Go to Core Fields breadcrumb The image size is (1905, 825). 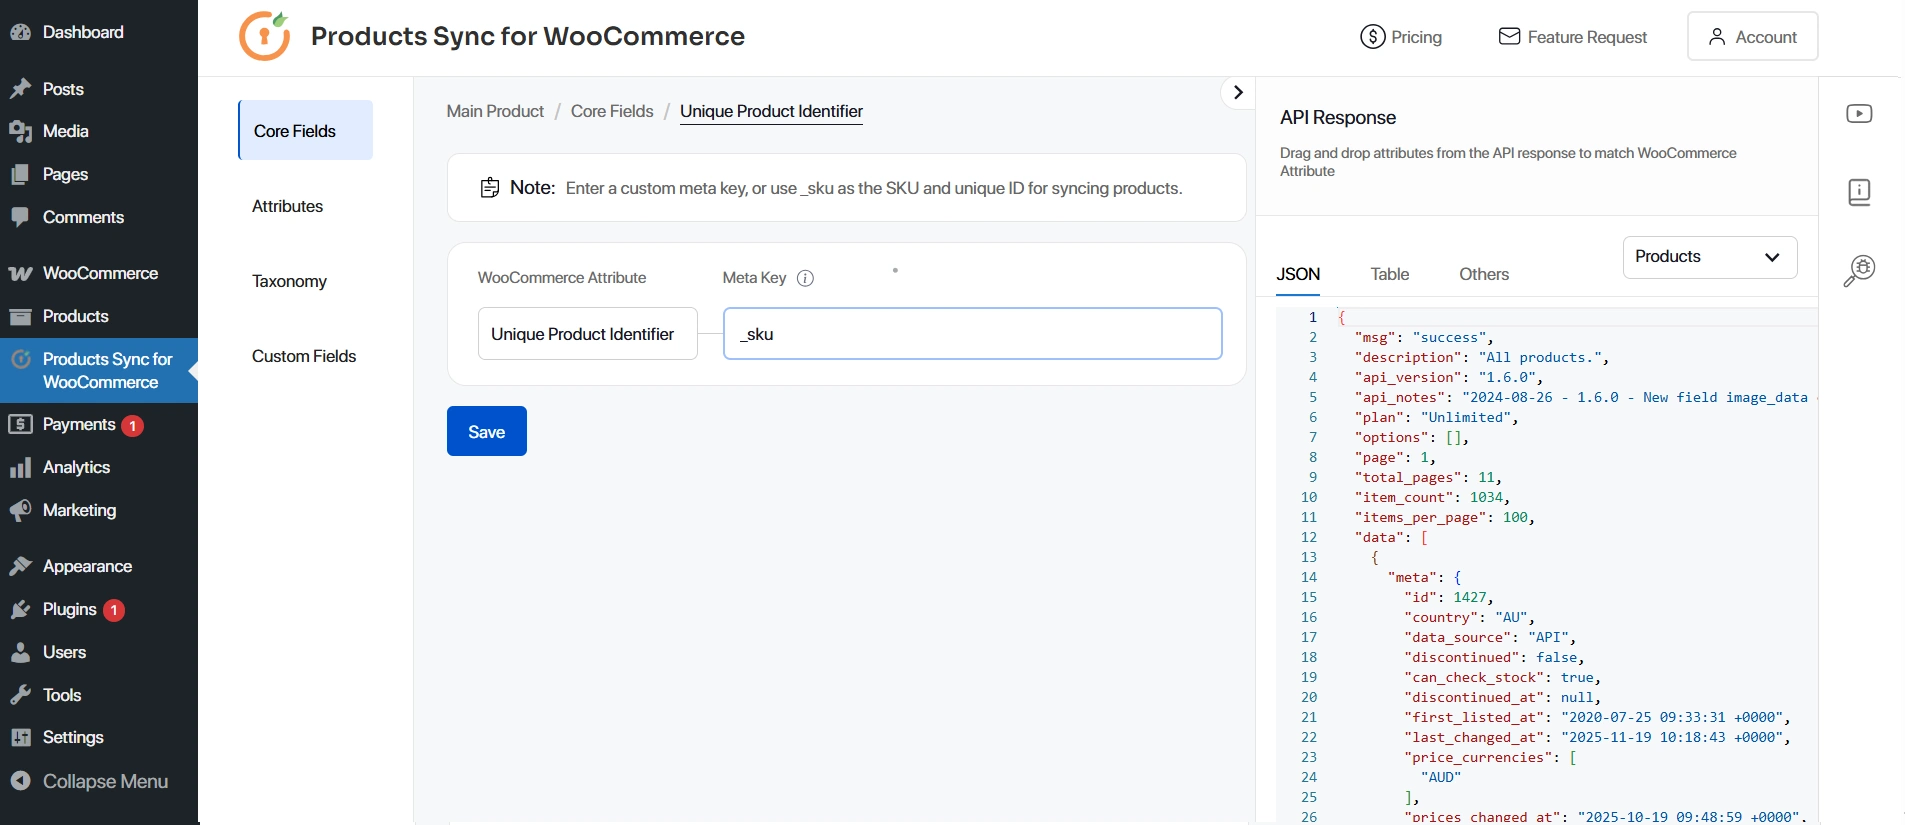(x=612, y=111)
